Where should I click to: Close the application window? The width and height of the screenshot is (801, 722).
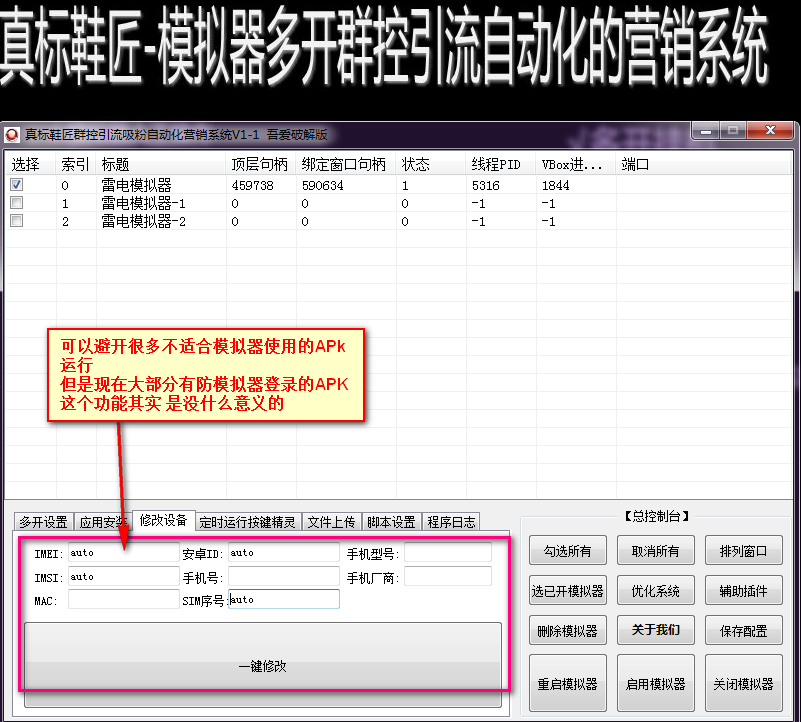[x=771, y=131]
